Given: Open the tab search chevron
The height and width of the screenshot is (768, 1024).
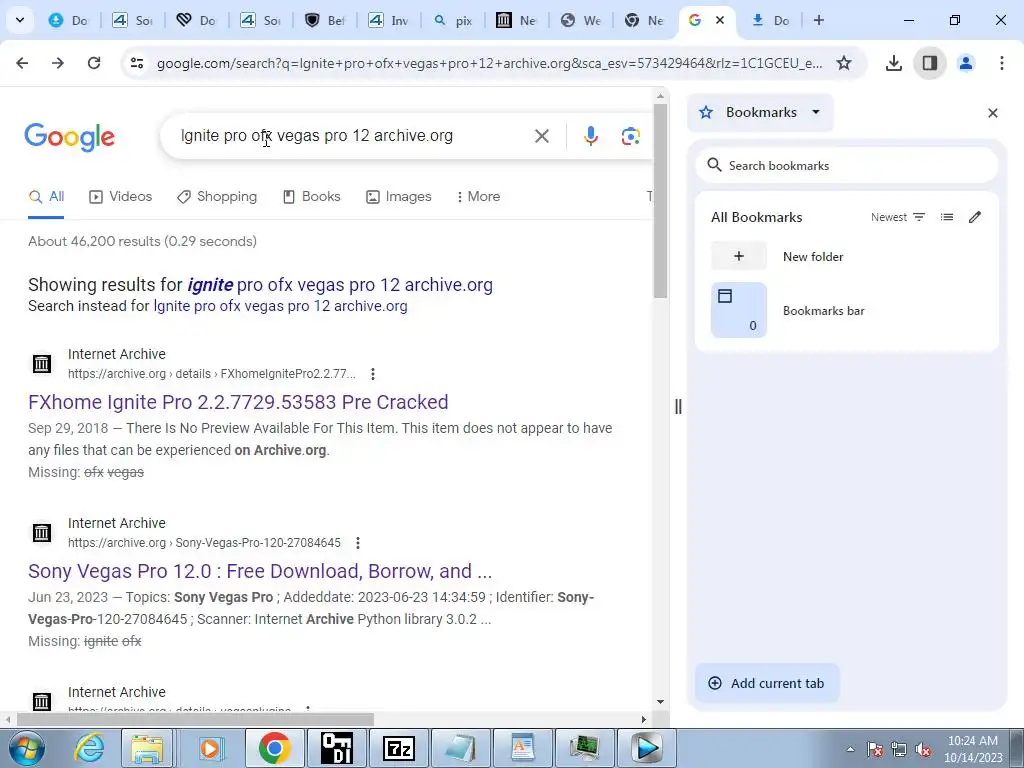Looking at the screenshot, I should [20, 20].
